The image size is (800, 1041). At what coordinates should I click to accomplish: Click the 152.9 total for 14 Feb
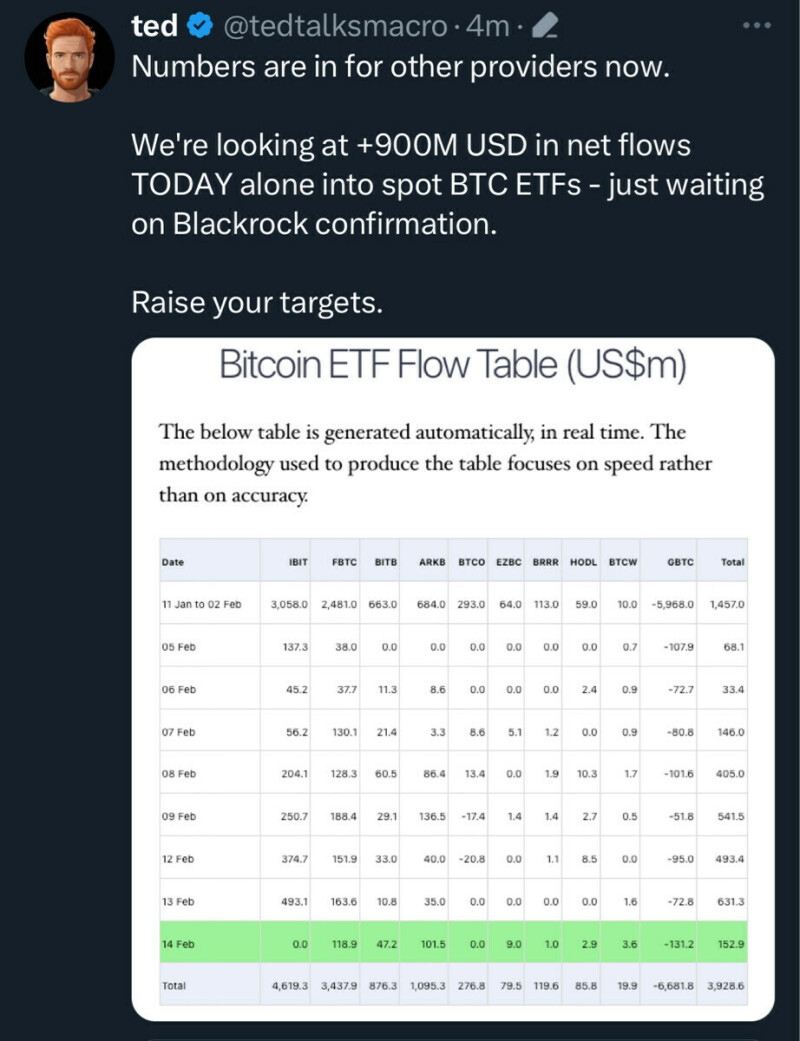[729, 943]
